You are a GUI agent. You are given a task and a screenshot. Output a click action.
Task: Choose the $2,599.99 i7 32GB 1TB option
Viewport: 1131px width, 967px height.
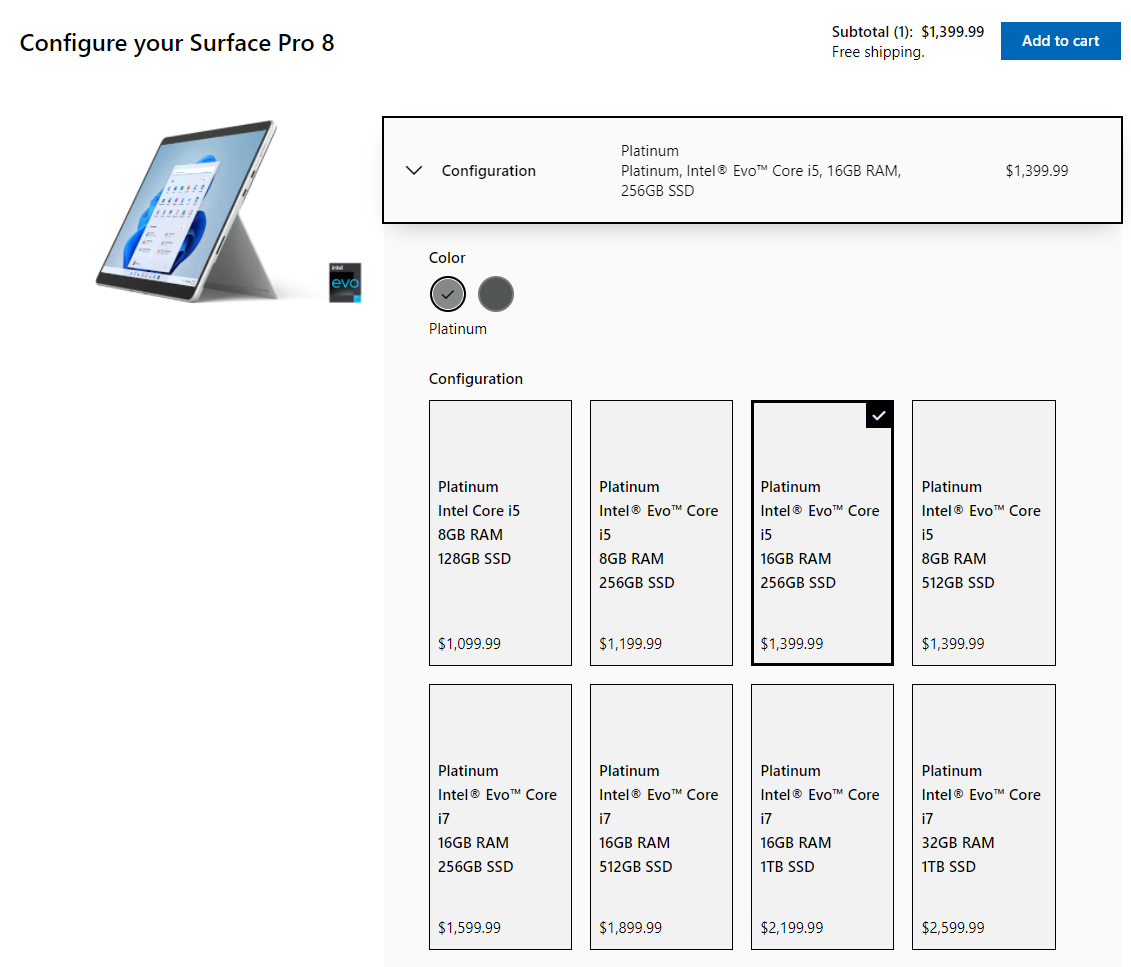(984, 817)
